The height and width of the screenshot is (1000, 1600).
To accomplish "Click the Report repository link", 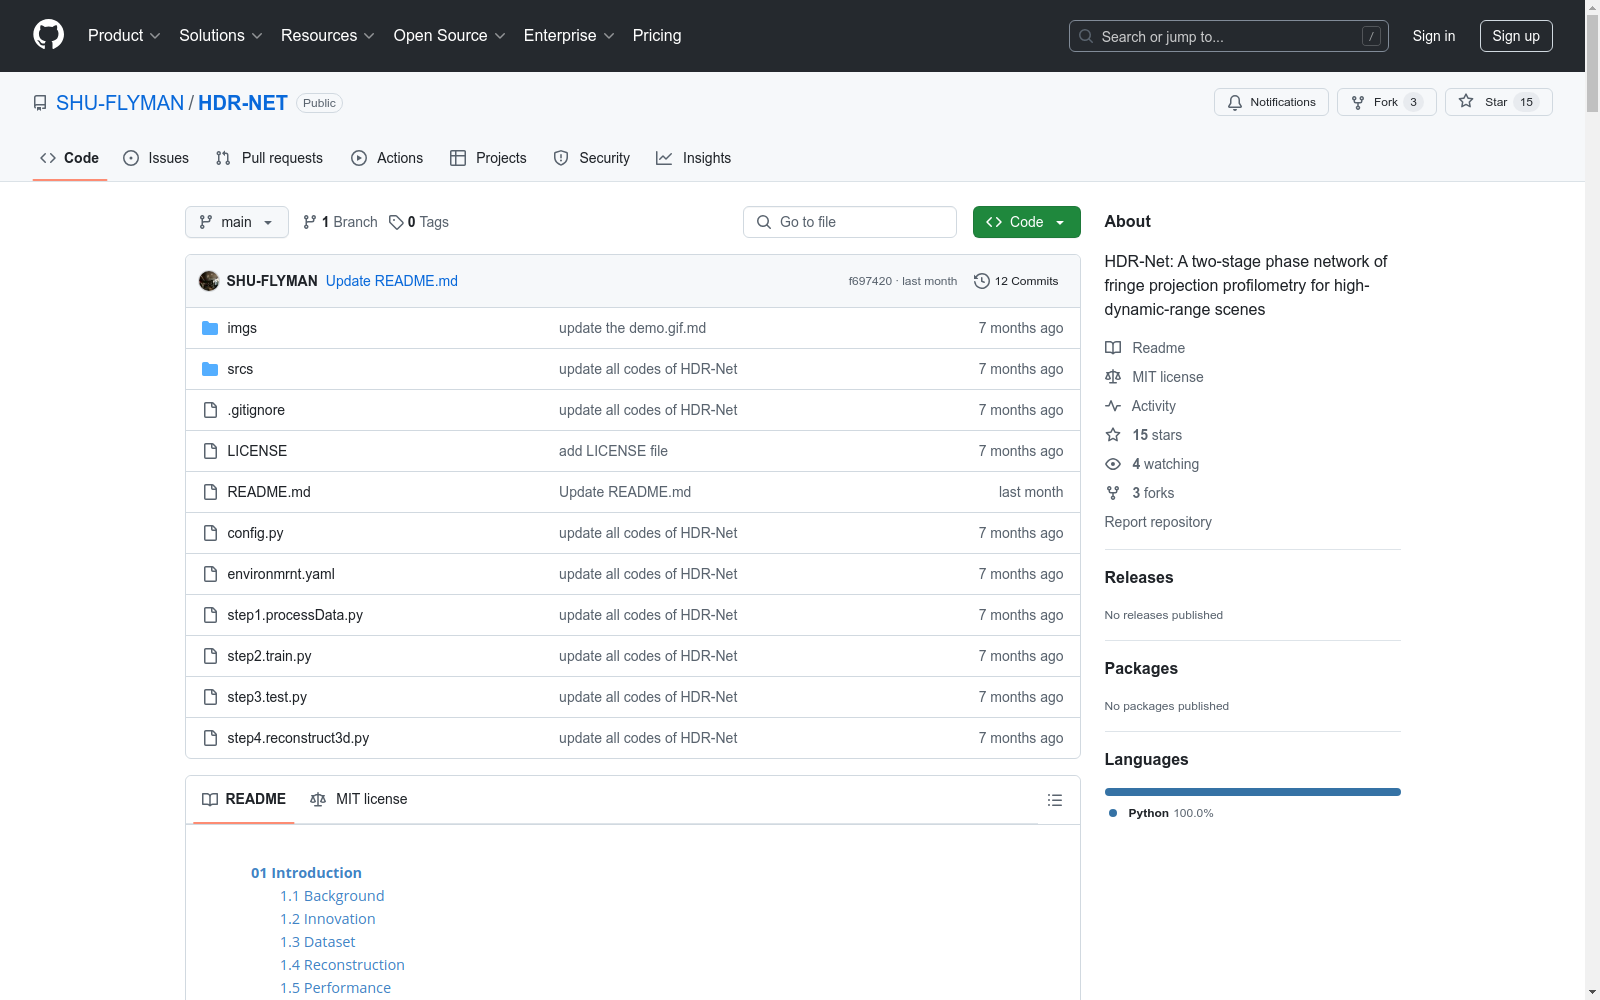I will point(1158,522).
